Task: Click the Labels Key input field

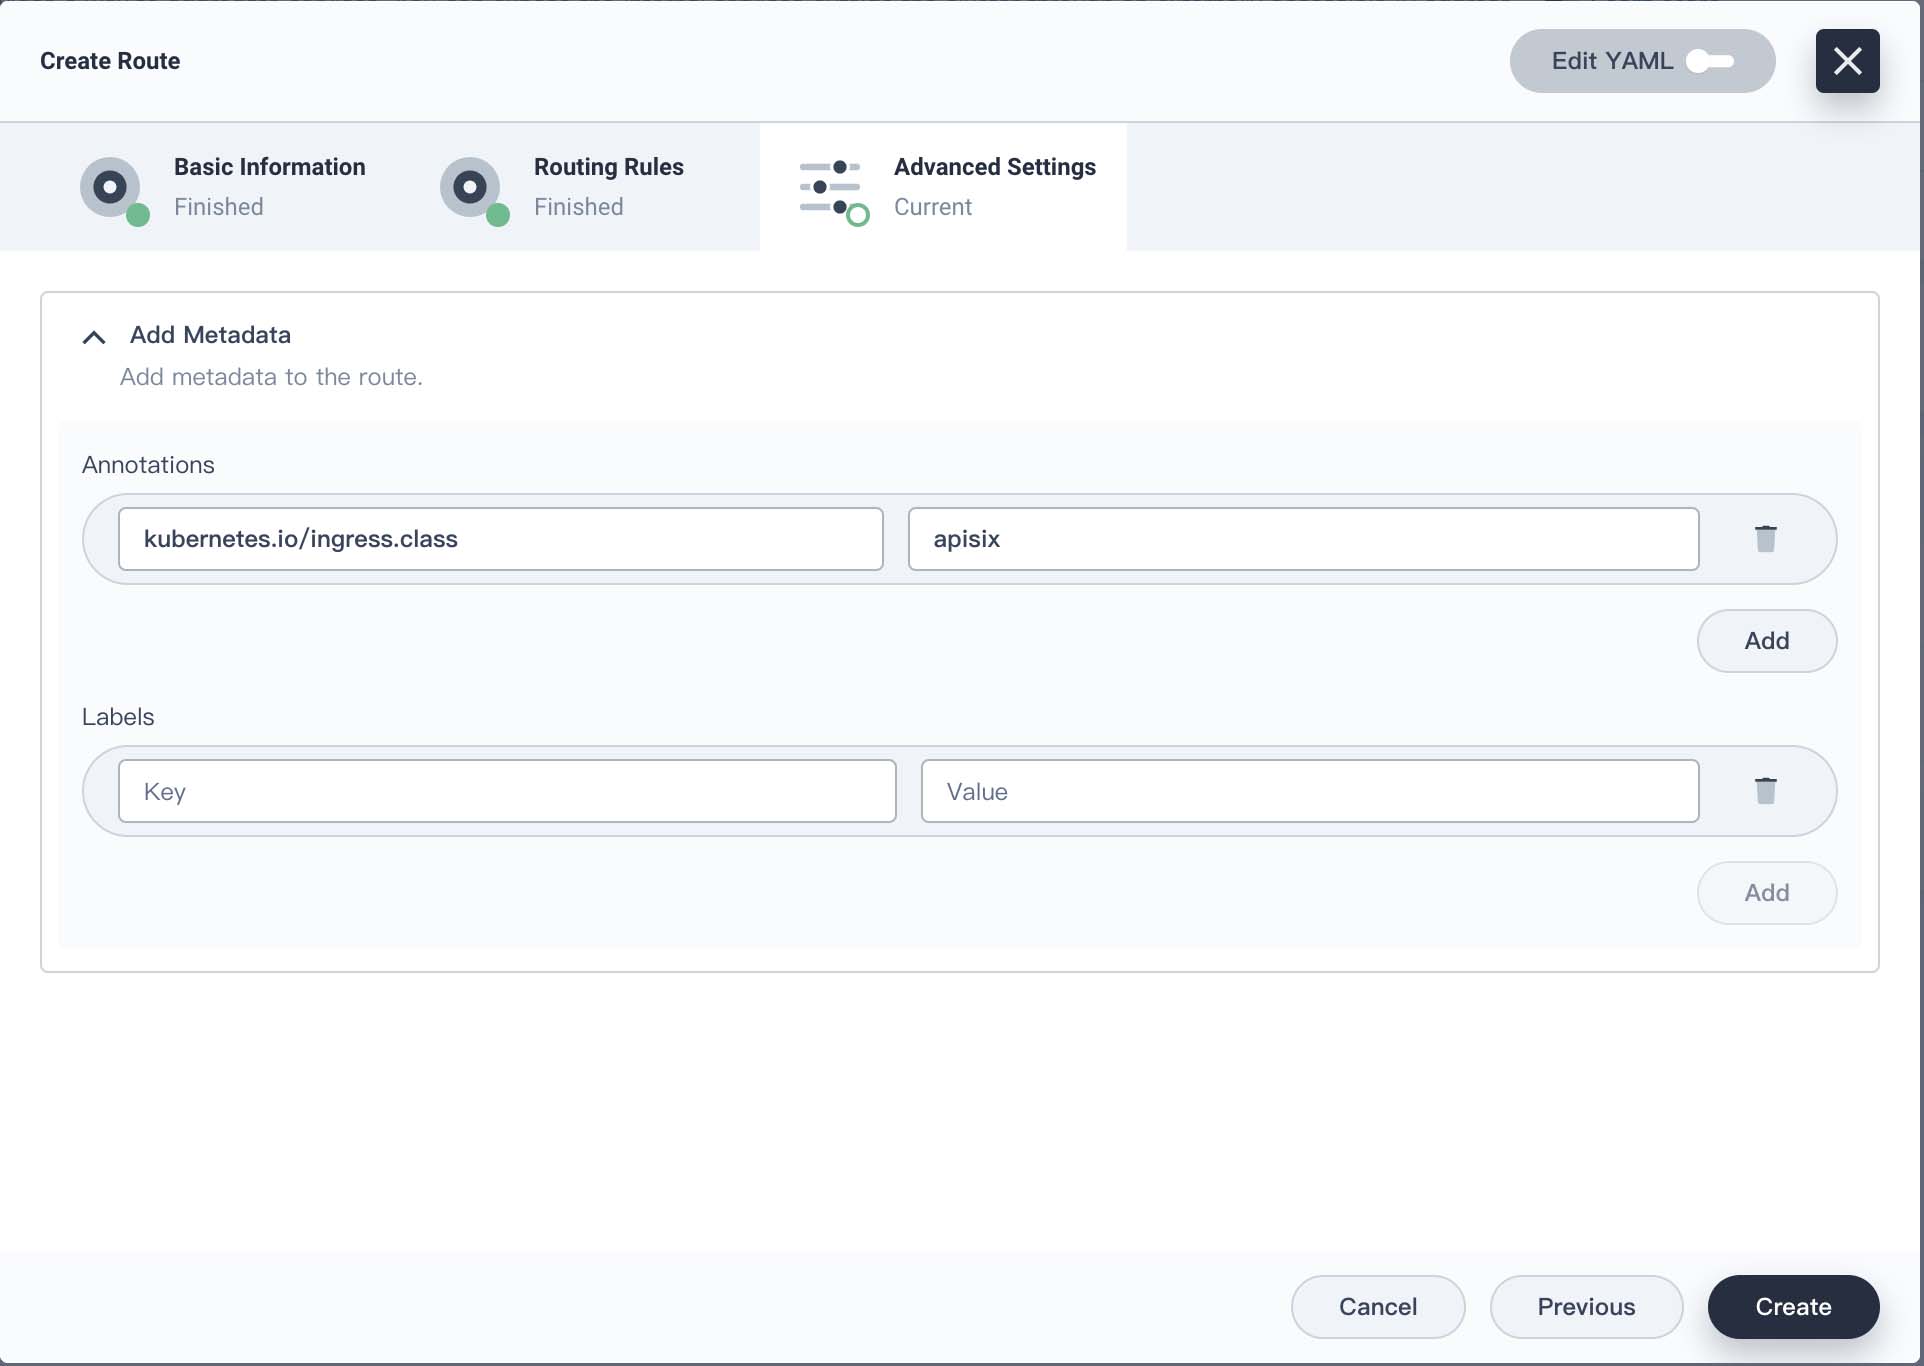Action: [x=507, y=791]
